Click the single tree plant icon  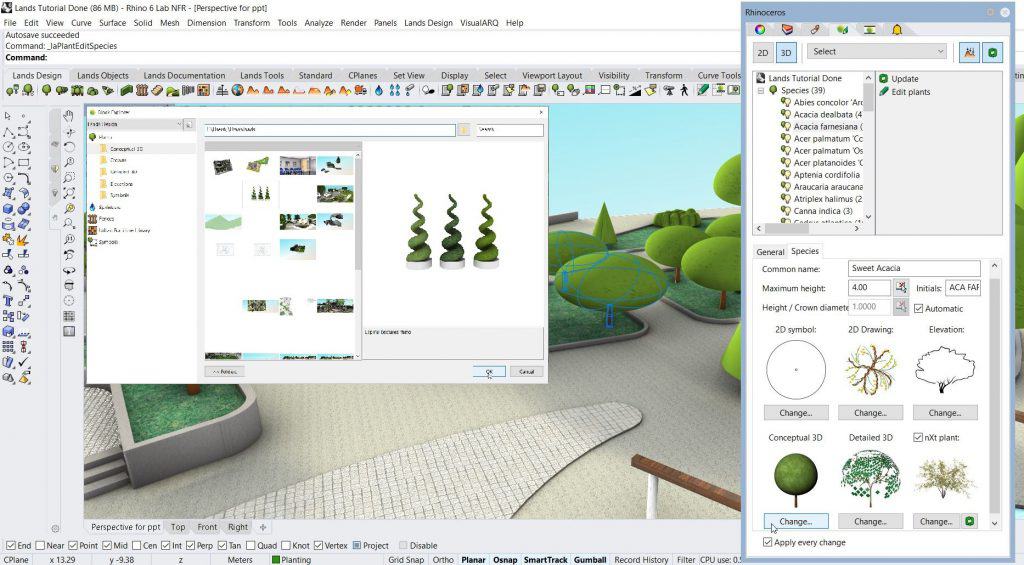pos(47,90)
